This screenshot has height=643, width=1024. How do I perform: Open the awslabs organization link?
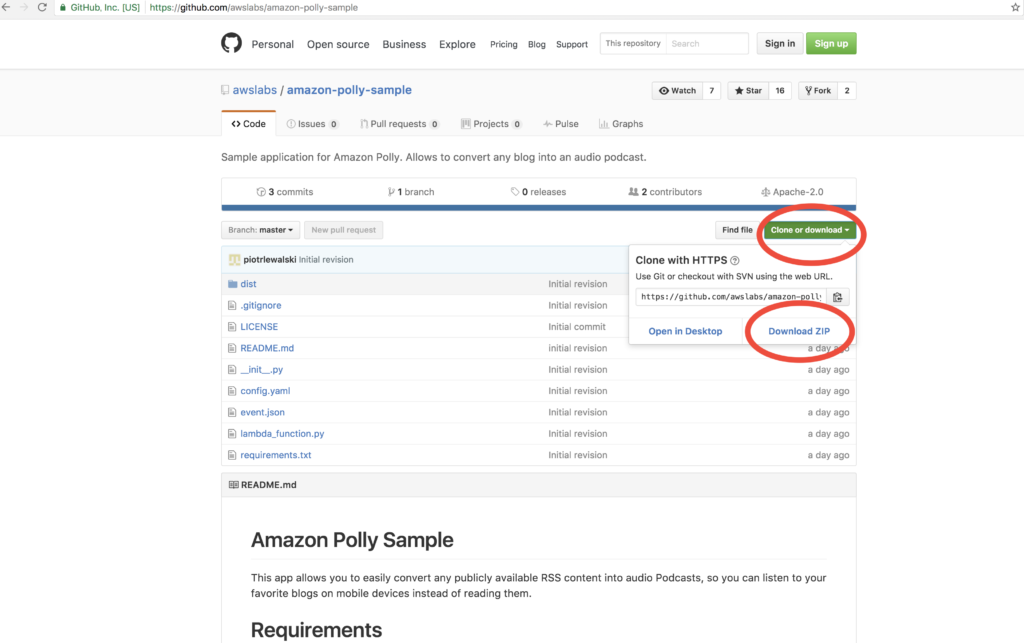point(255,90)
